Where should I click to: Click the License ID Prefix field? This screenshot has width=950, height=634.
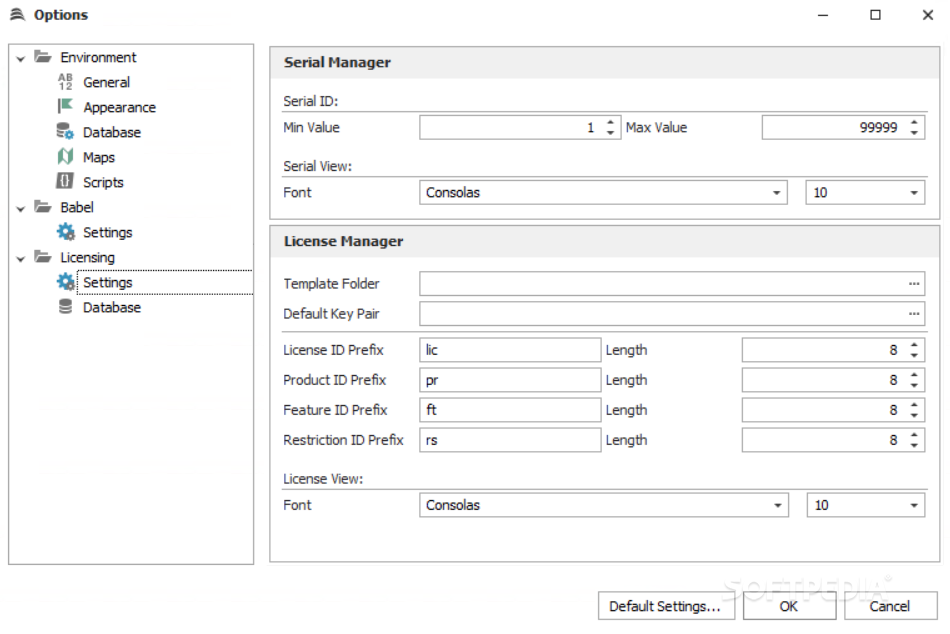click(510, 350)
